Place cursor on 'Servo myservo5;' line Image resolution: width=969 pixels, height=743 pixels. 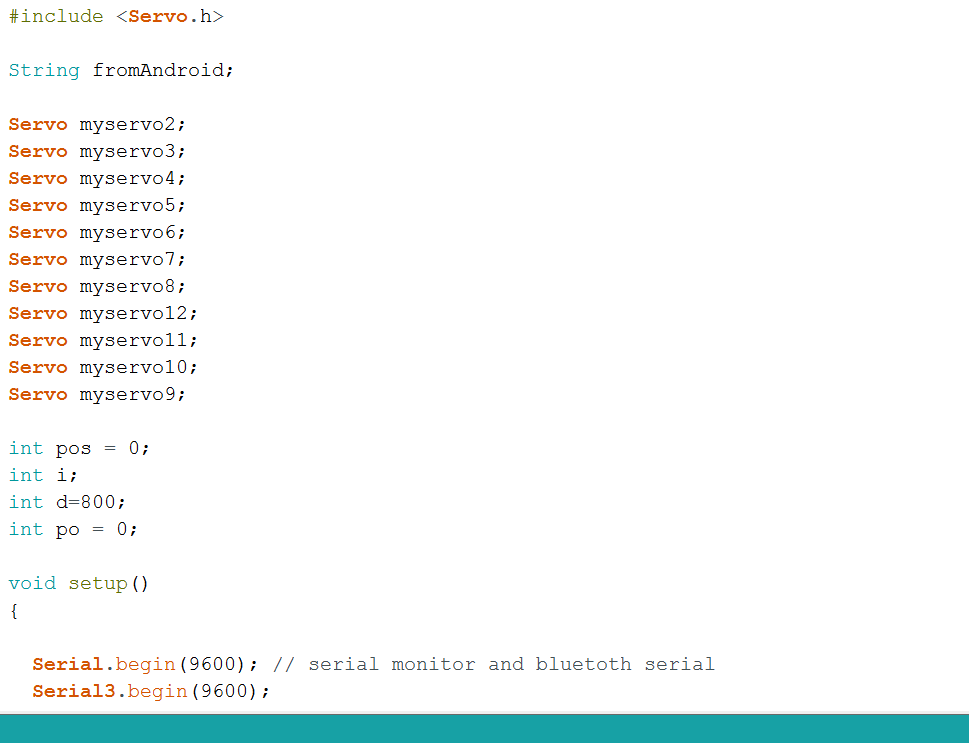[x=97, y=205]
